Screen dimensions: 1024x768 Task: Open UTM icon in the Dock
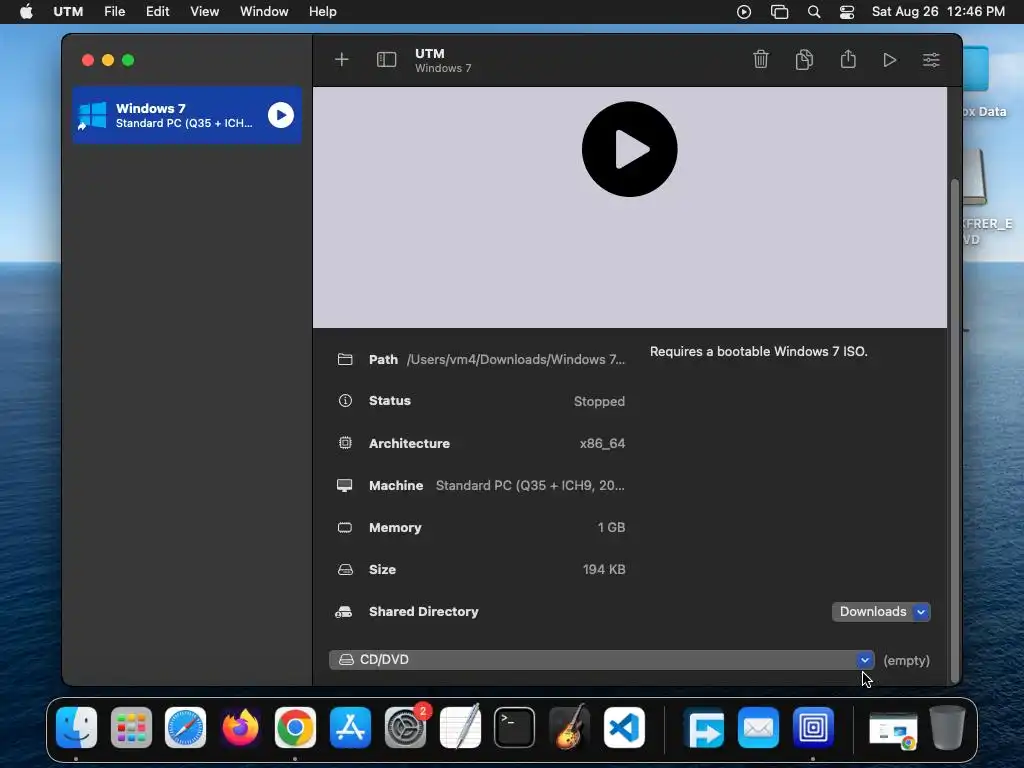point(813,728)
